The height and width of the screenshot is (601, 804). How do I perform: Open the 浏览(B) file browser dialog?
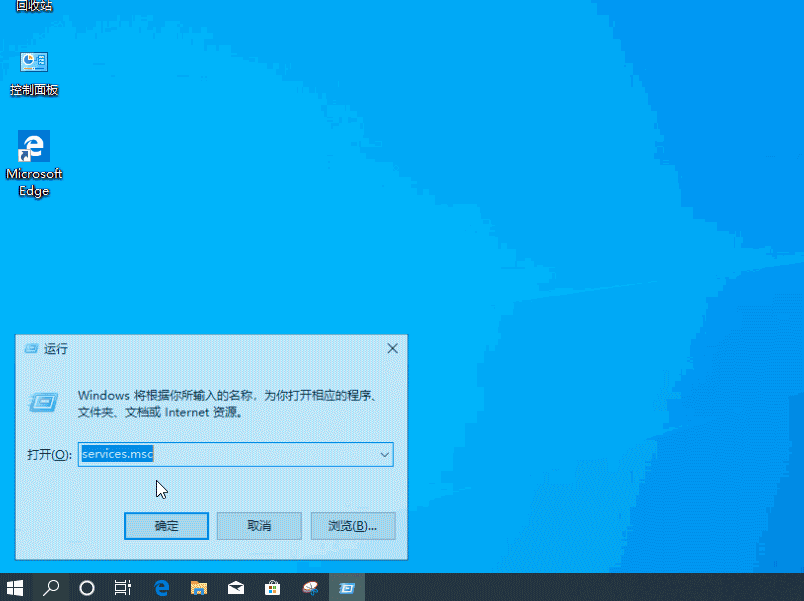[352, 525]
